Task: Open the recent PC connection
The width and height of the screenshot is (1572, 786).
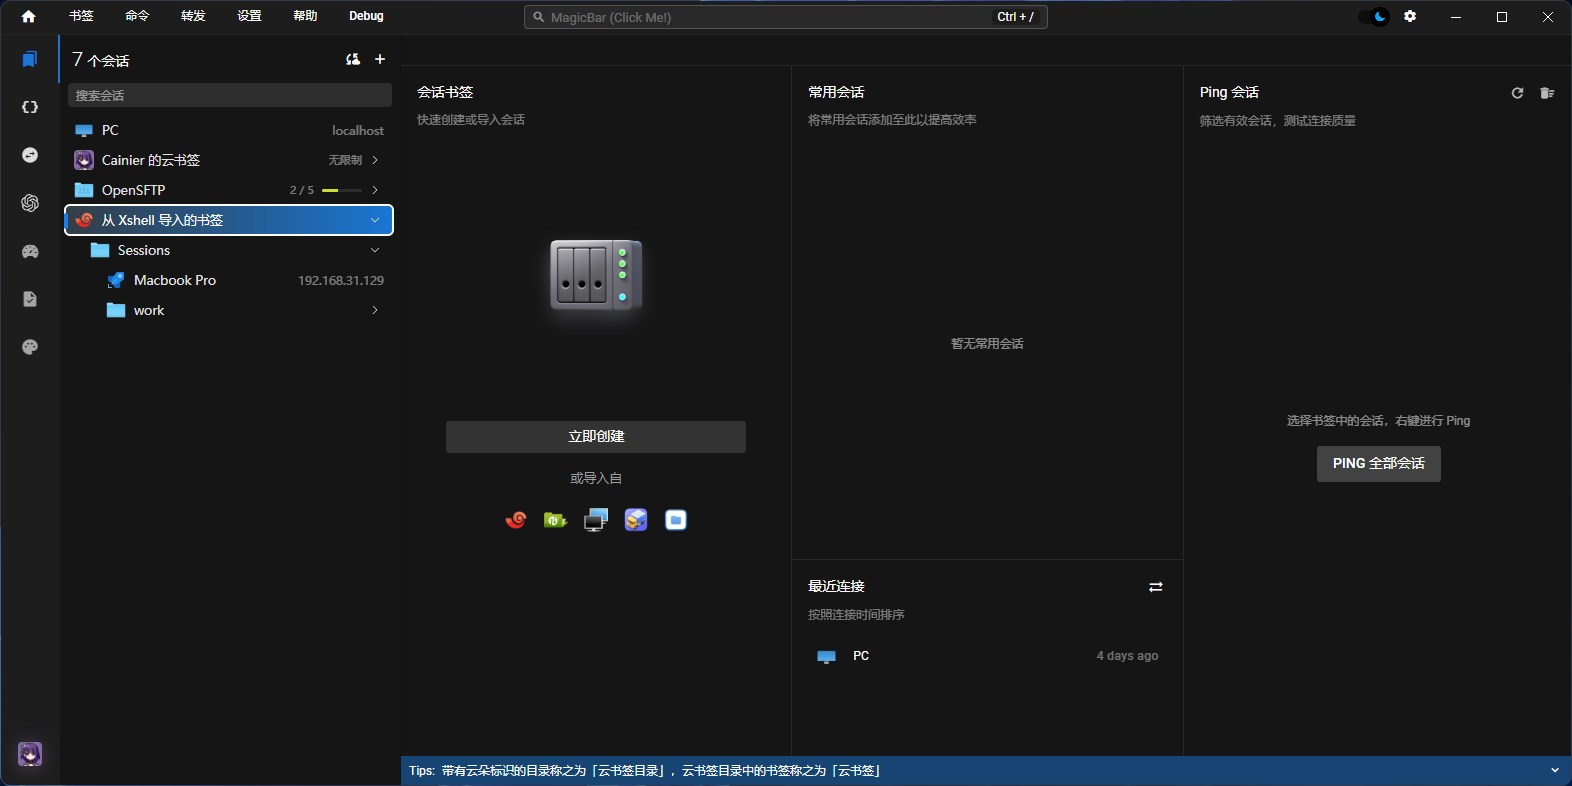Action: click(987, 656)
